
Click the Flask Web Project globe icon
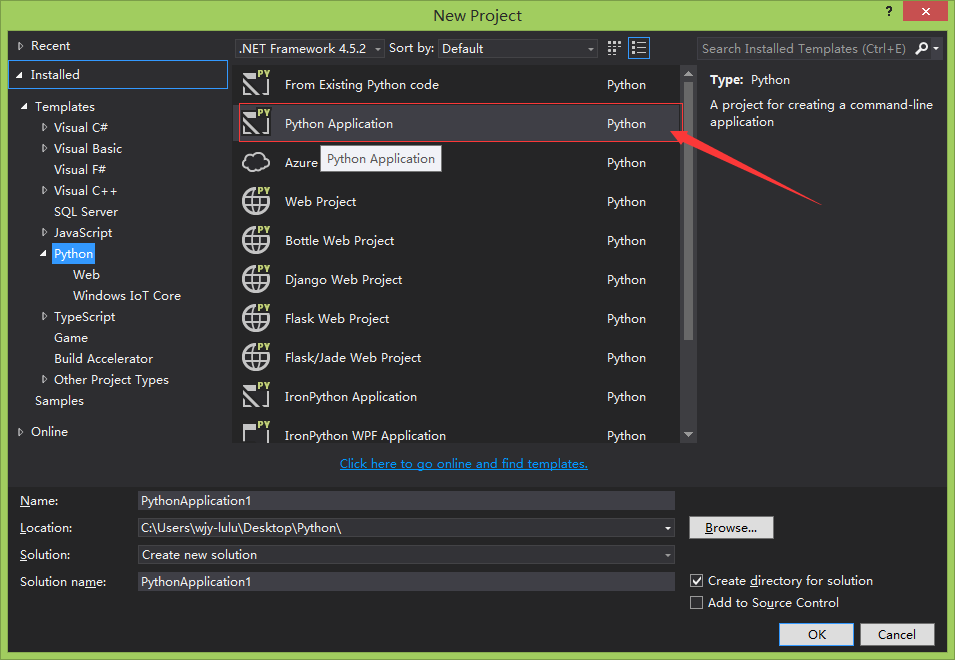click(x=256, y=317)
